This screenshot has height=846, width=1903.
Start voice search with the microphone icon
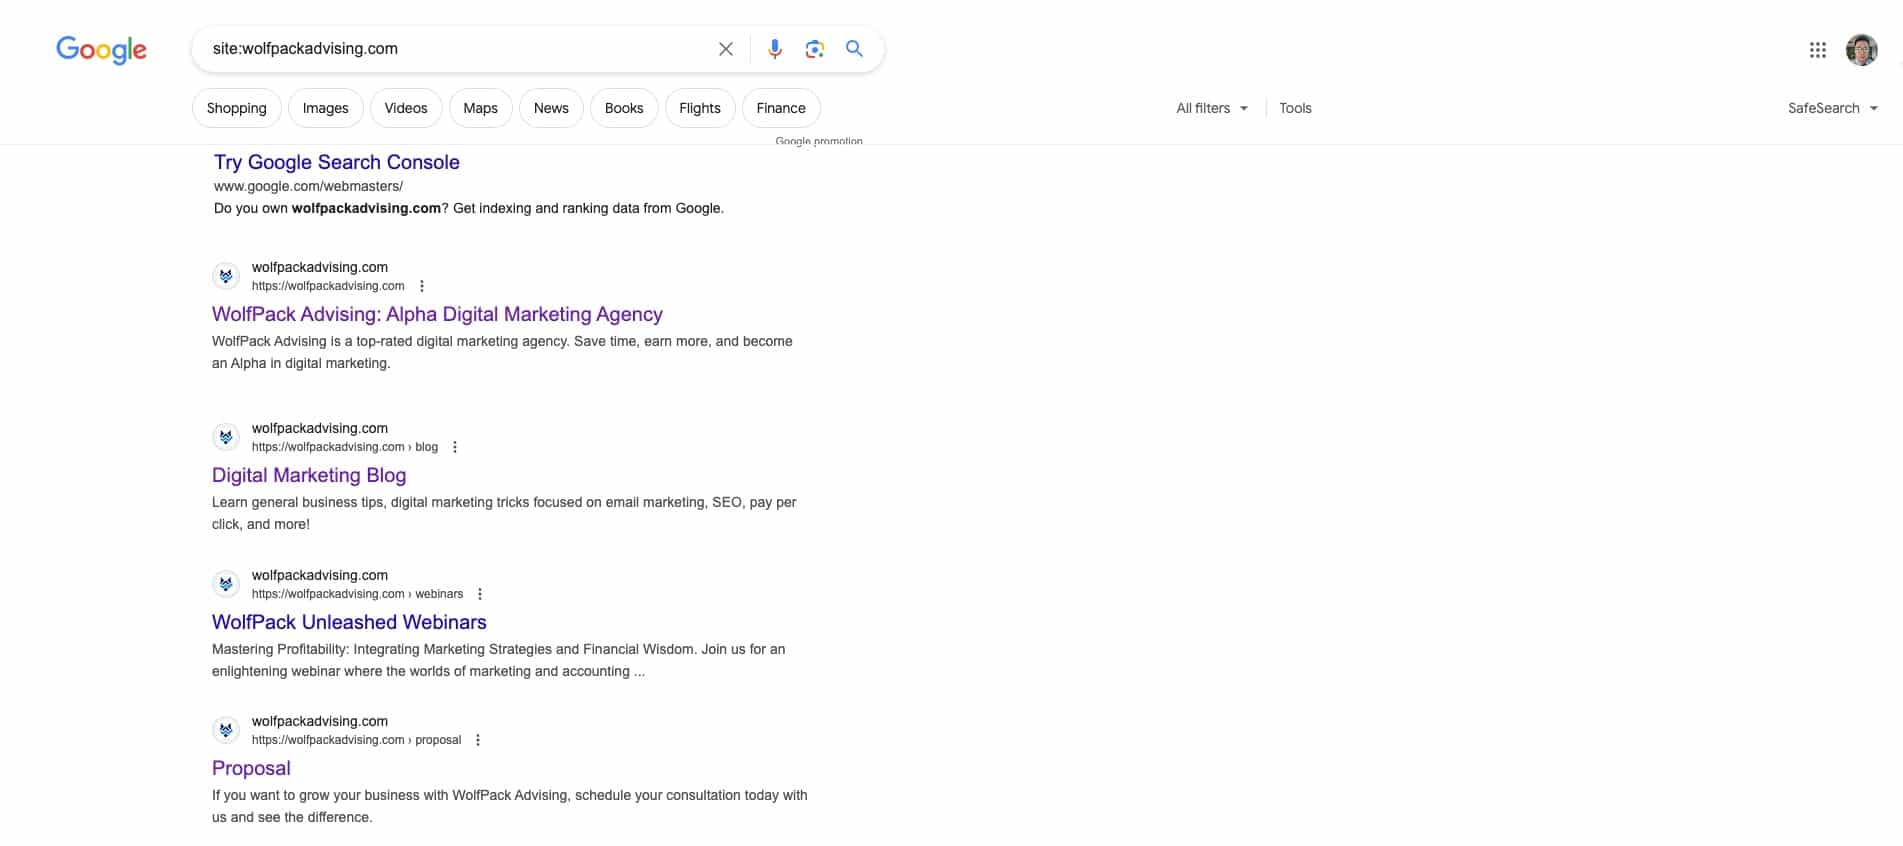[x=775, y=49]
